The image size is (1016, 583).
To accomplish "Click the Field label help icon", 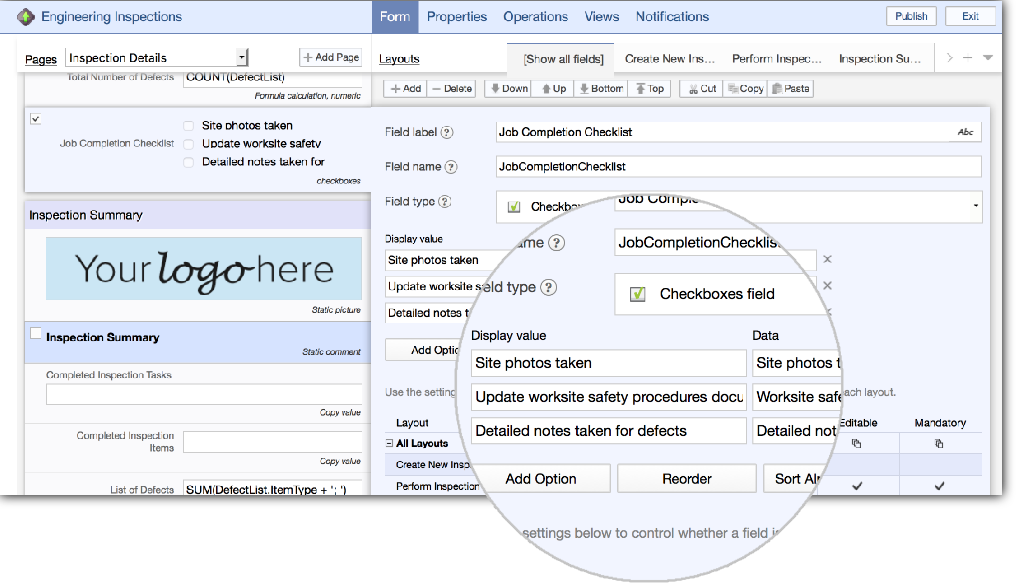I will (x=447, y=132).
